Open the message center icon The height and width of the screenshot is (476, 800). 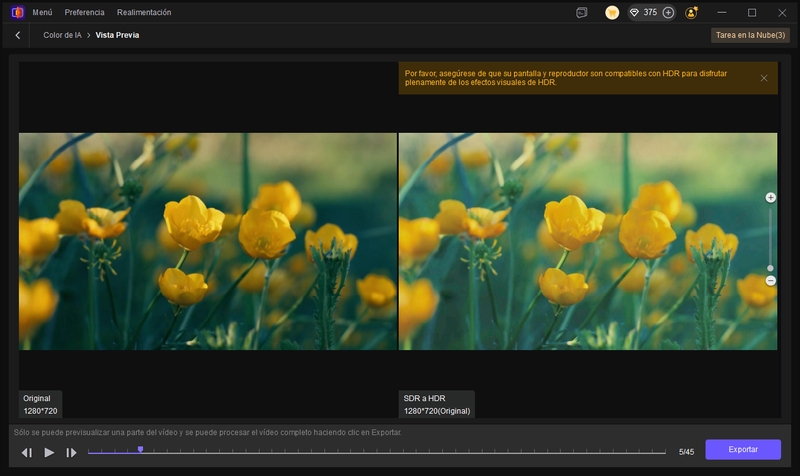point(582,13)
